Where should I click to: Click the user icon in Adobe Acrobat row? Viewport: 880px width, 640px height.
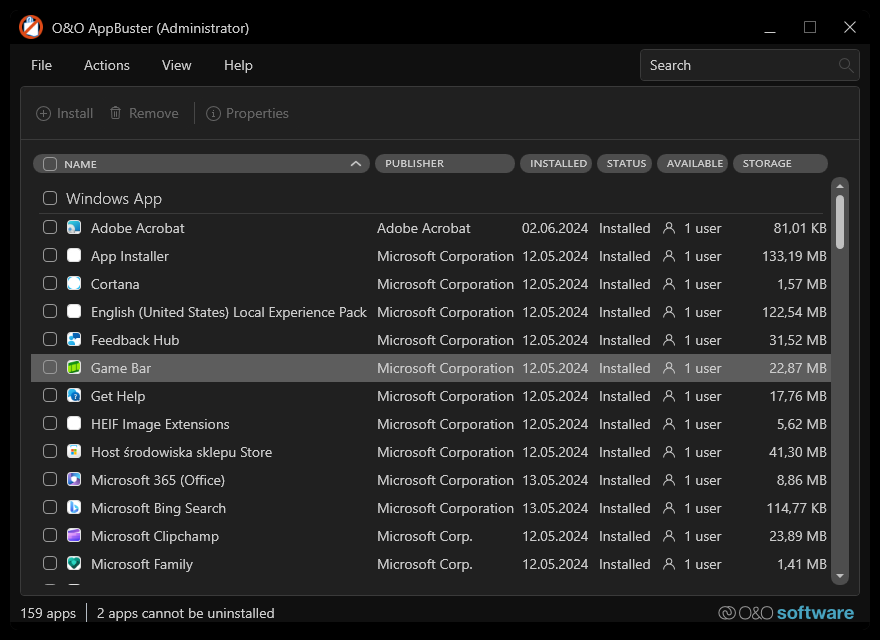(669, 228)
